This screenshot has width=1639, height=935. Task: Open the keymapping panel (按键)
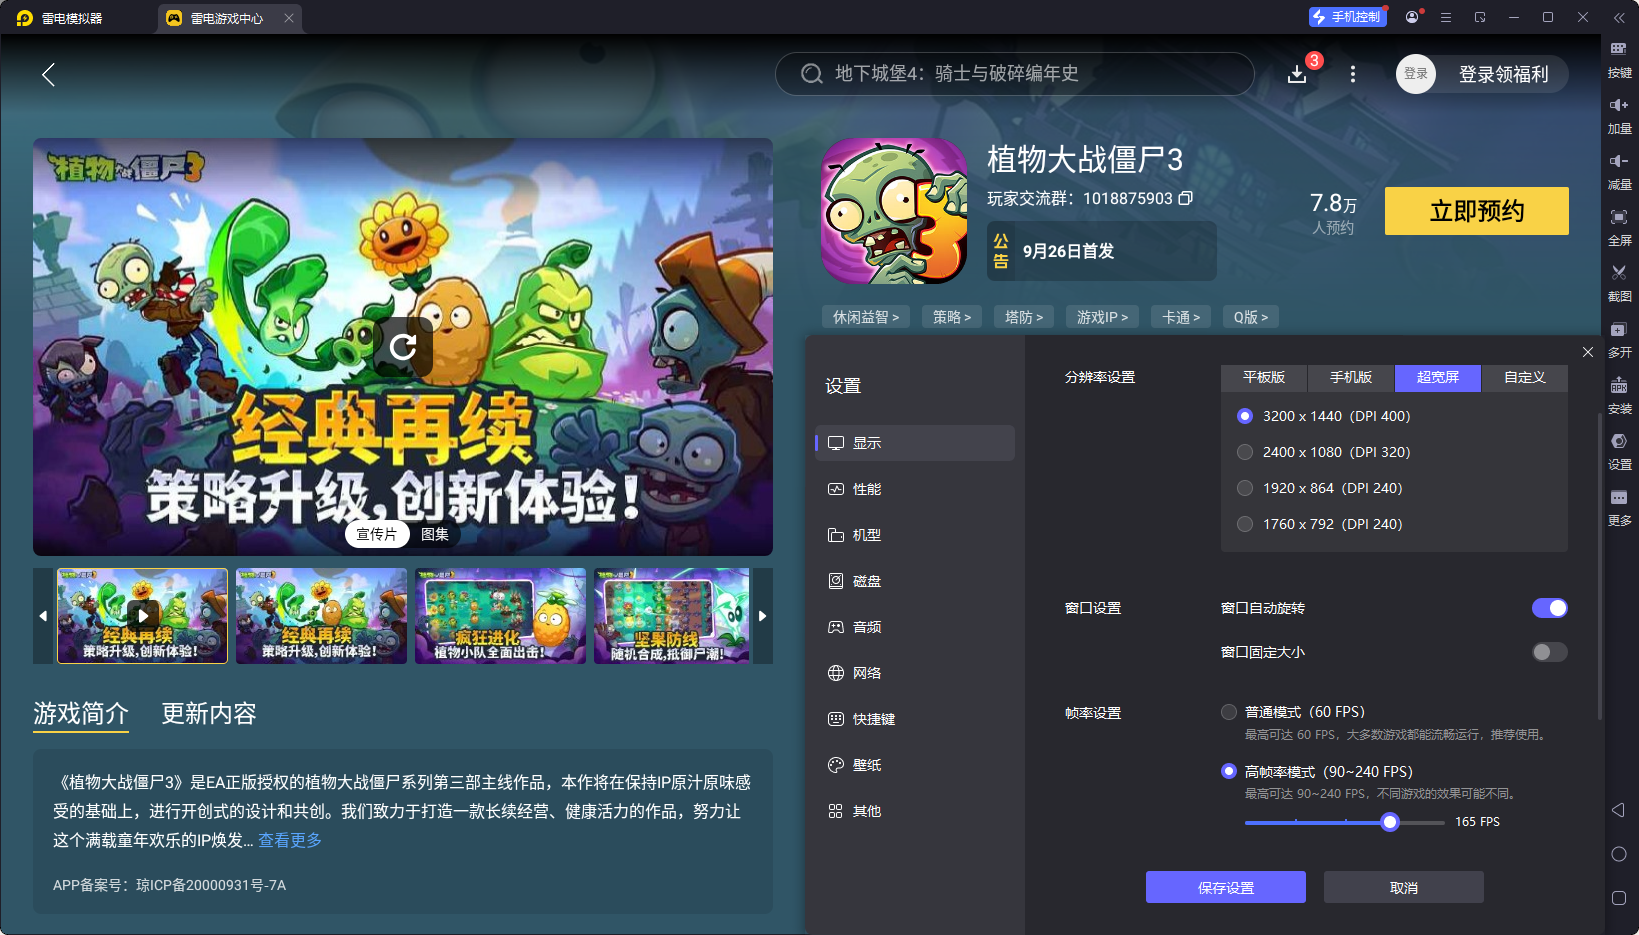(x=1620, y=60)
